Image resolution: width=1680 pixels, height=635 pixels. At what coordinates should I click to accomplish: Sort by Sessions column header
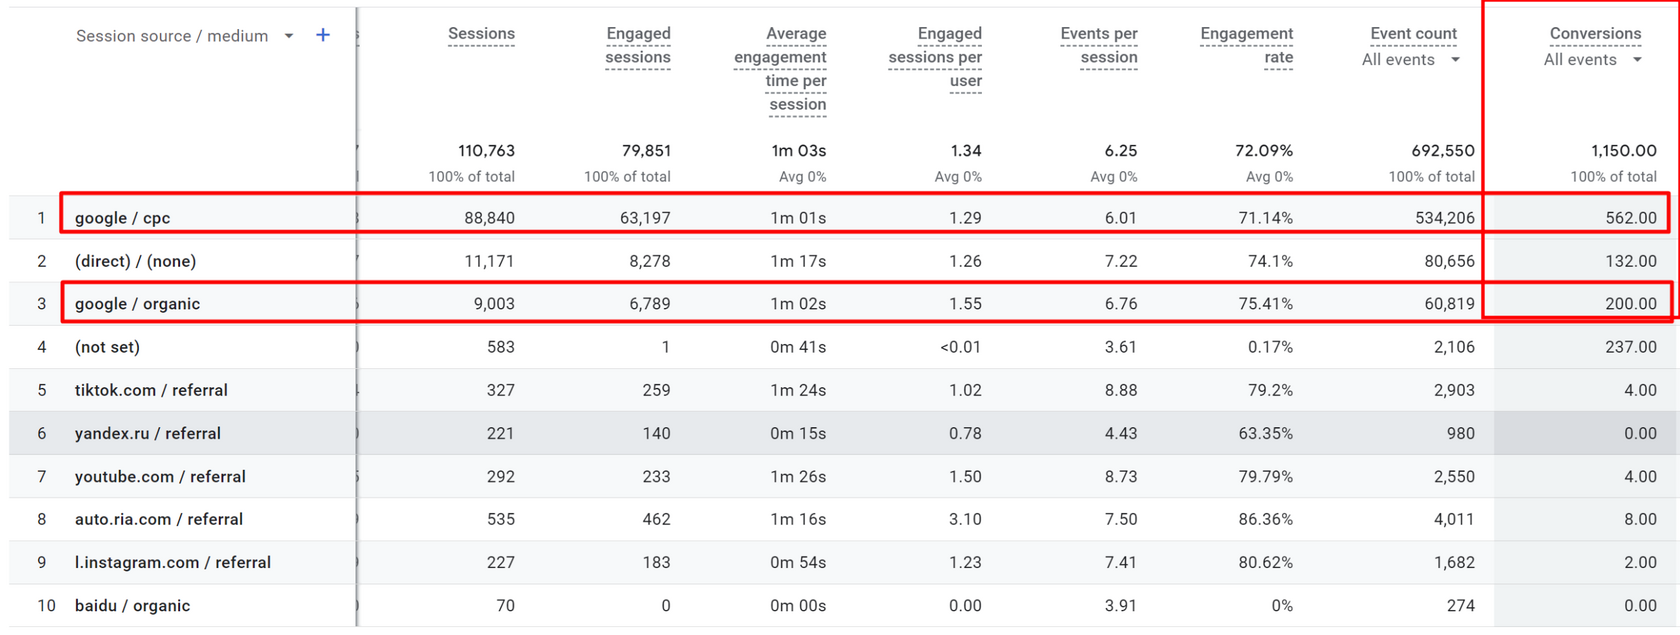[x=481, y=34]
